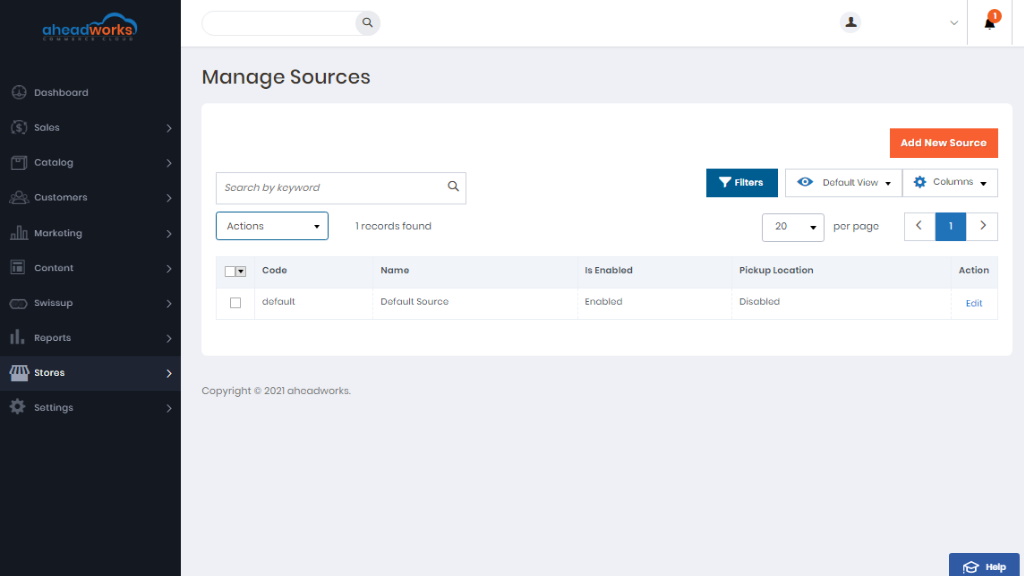The width and height of the screenshot is (1024, 576).
Task: Open the 20 per page dropdown
Action: (x=793, y=227)
